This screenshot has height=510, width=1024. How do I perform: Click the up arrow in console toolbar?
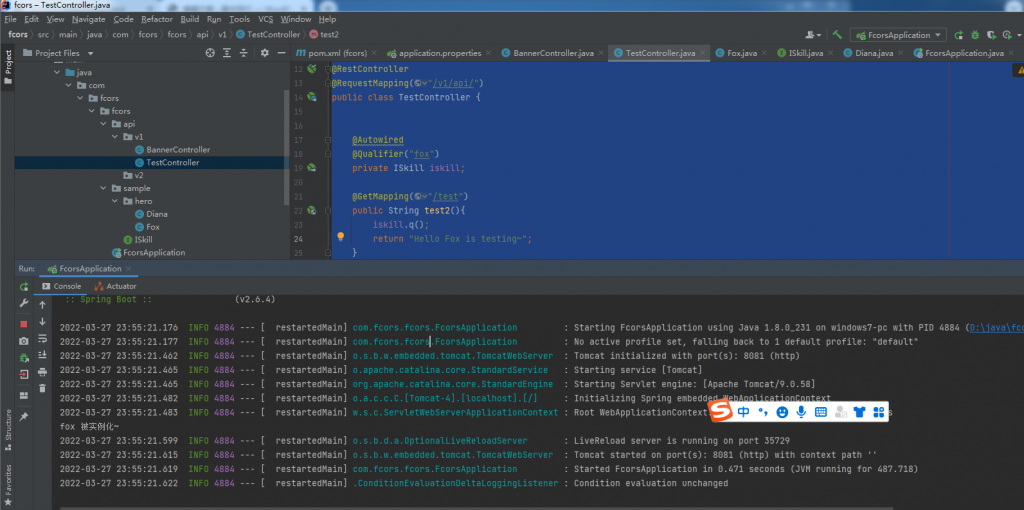[42, 305]
